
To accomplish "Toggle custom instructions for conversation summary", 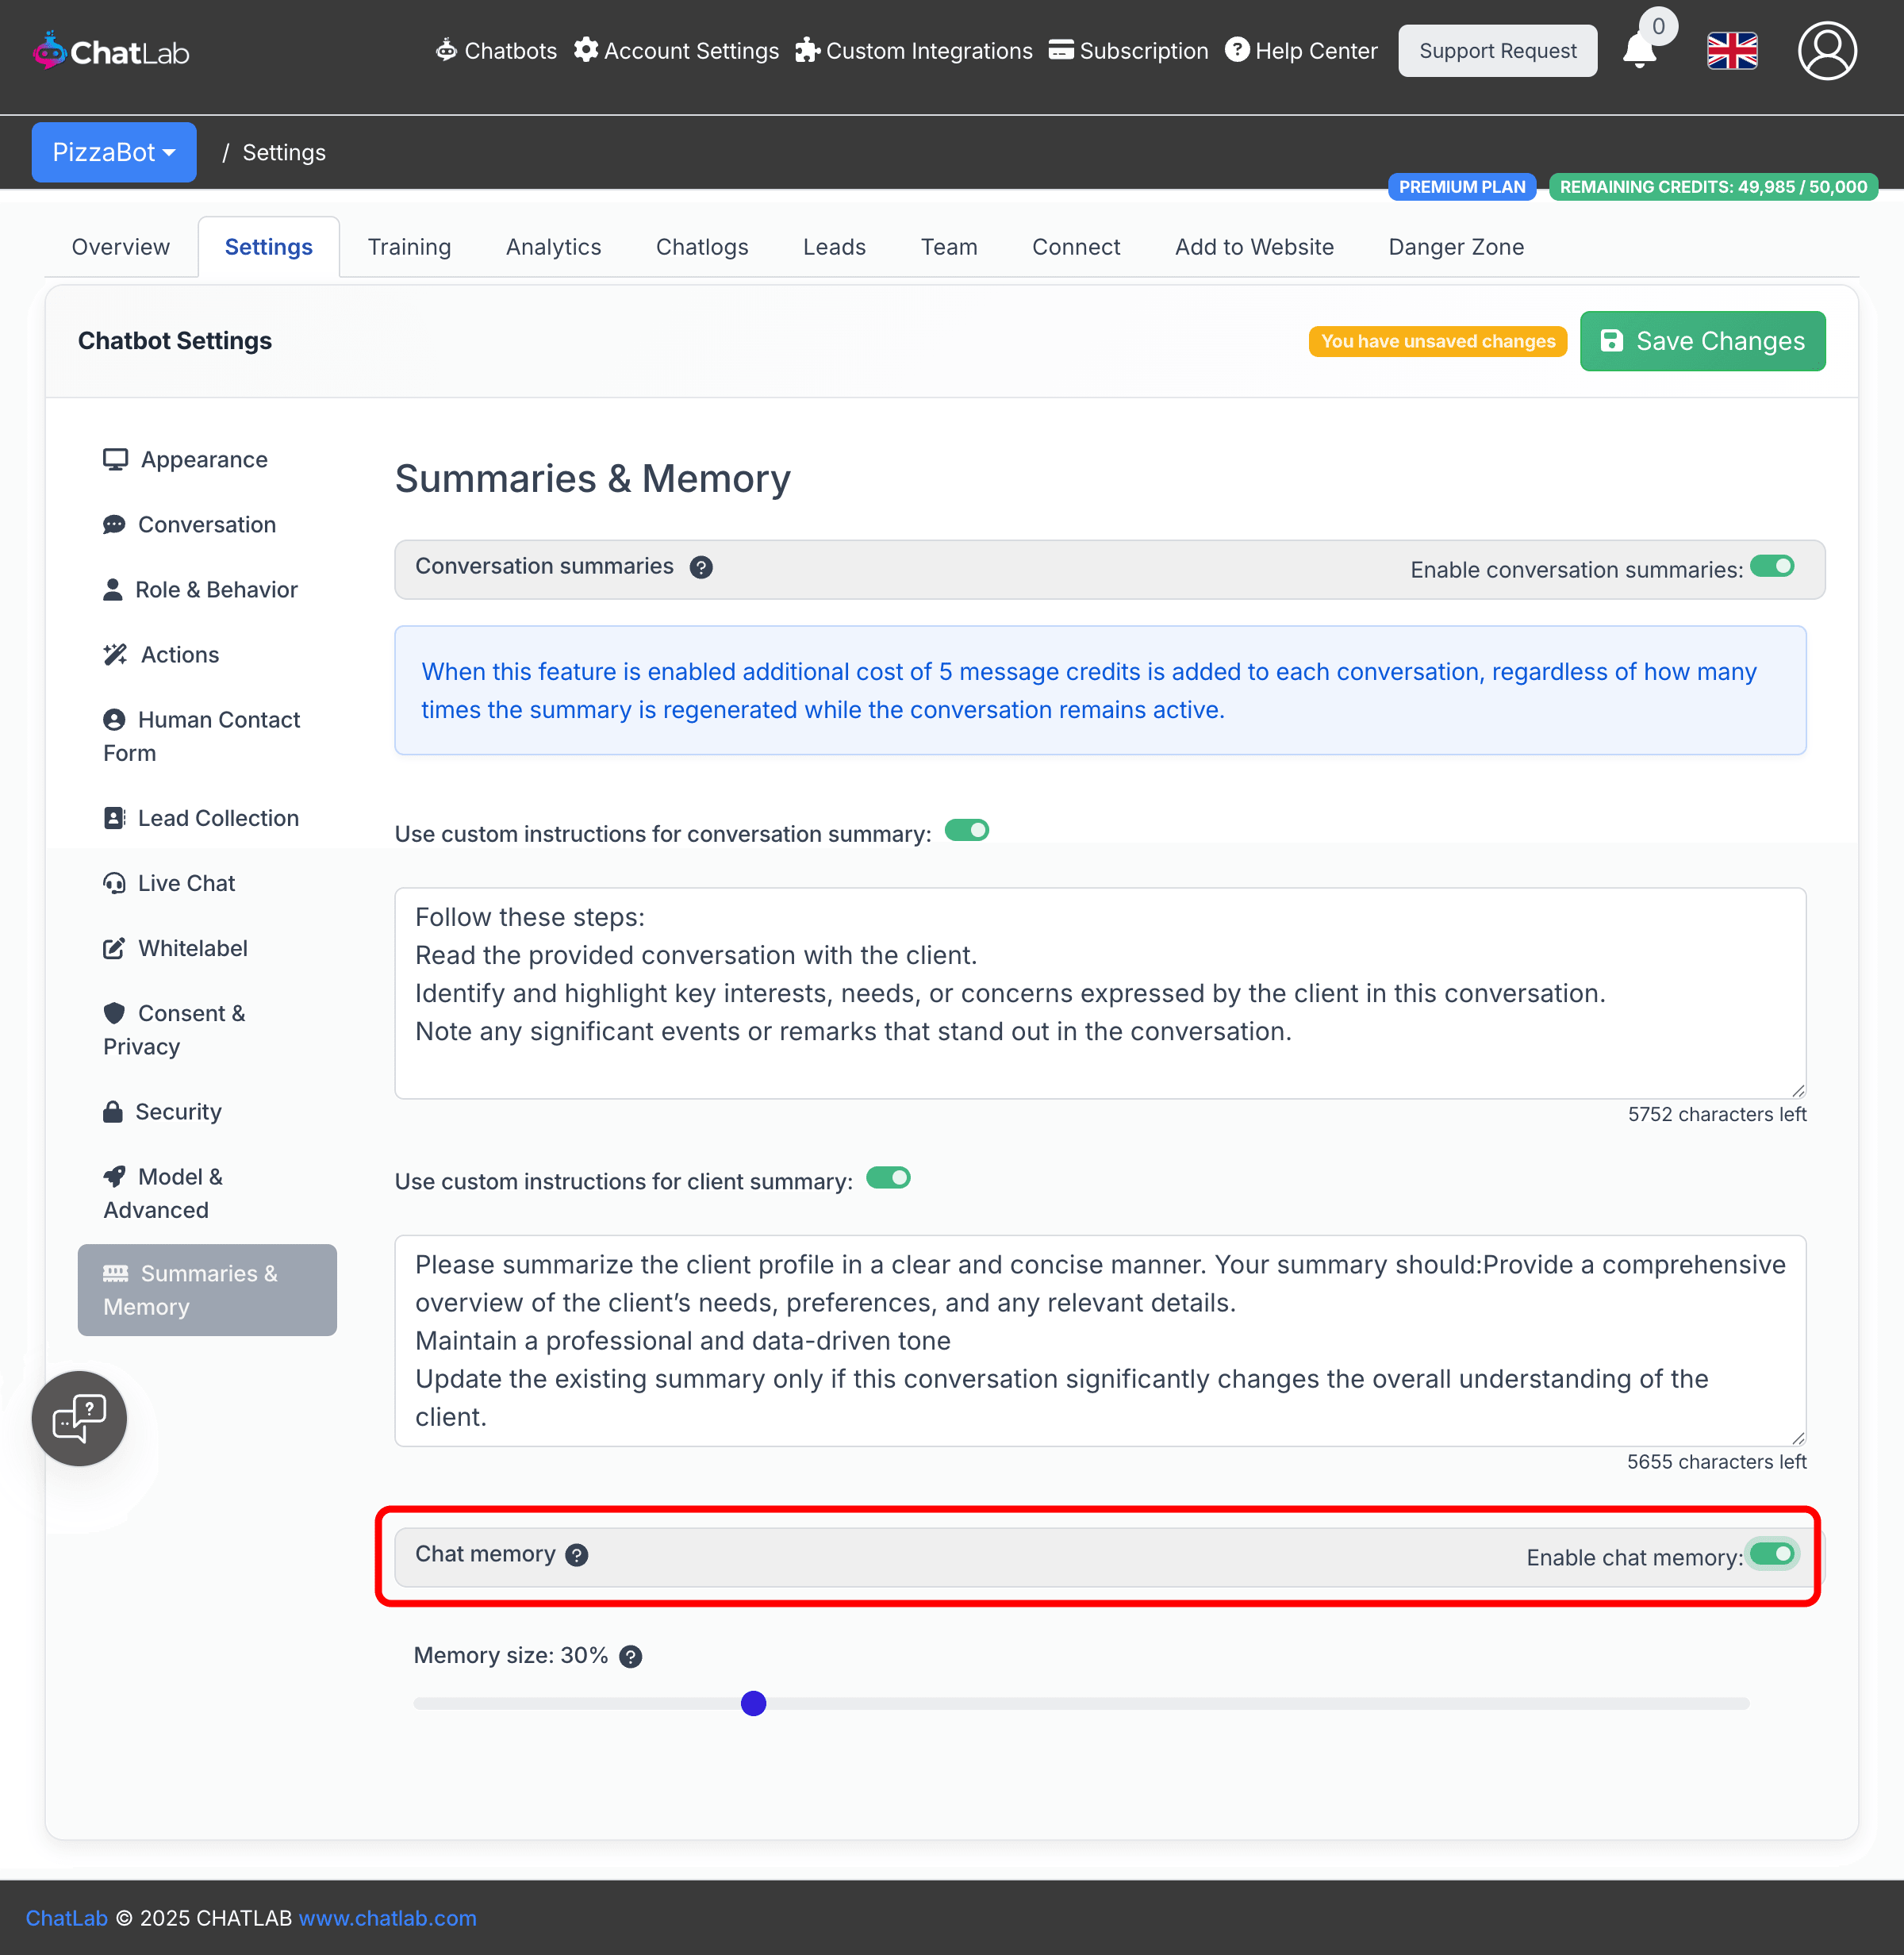I will coord(966,831).
